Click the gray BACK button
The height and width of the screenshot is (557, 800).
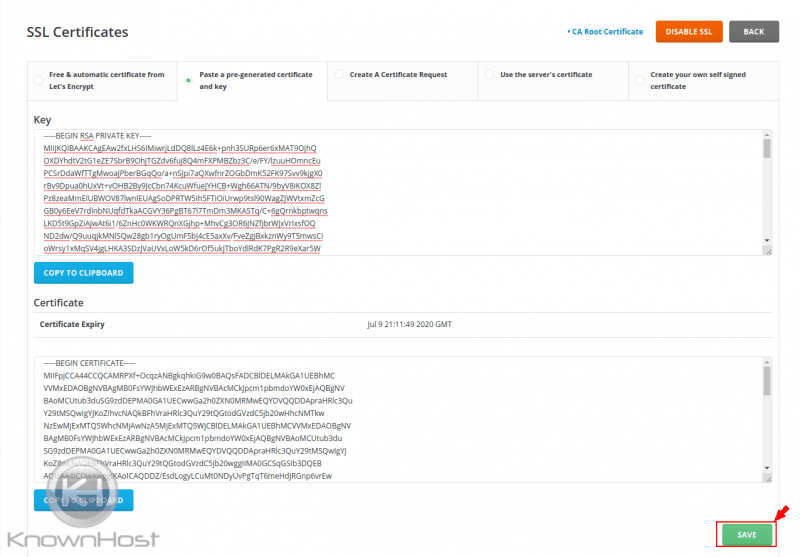tap(753, 32)
